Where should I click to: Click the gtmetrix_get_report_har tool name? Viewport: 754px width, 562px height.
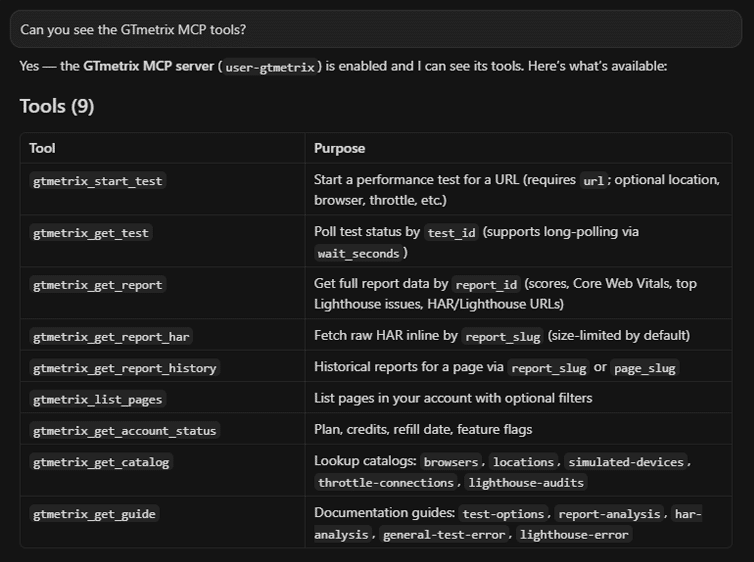tap(111, 337)
